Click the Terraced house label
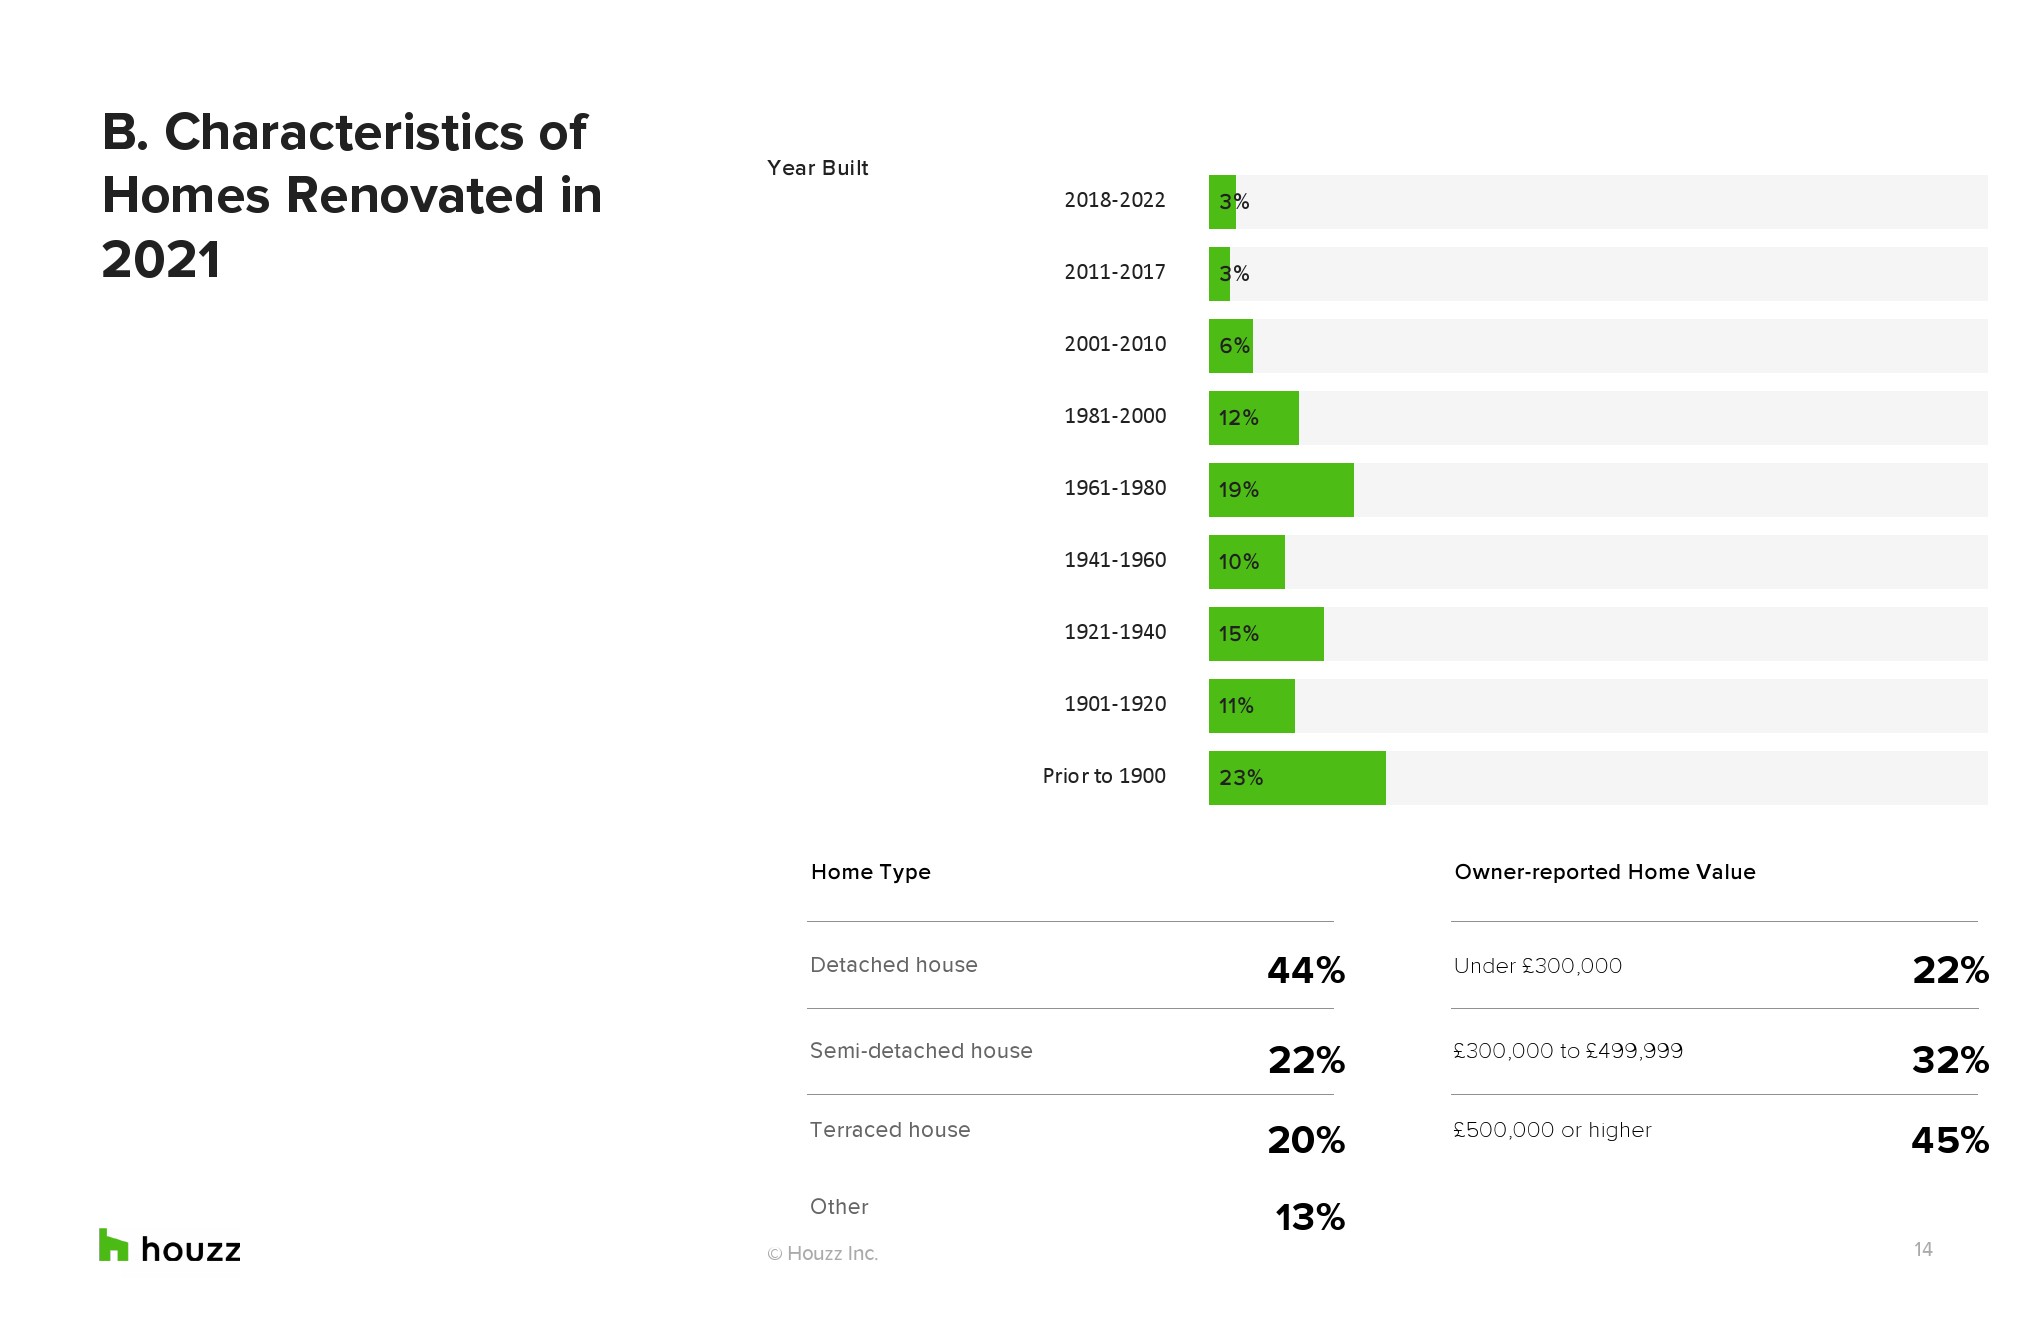Viewport: 2040px width, 1320px height. point(889,1130)
